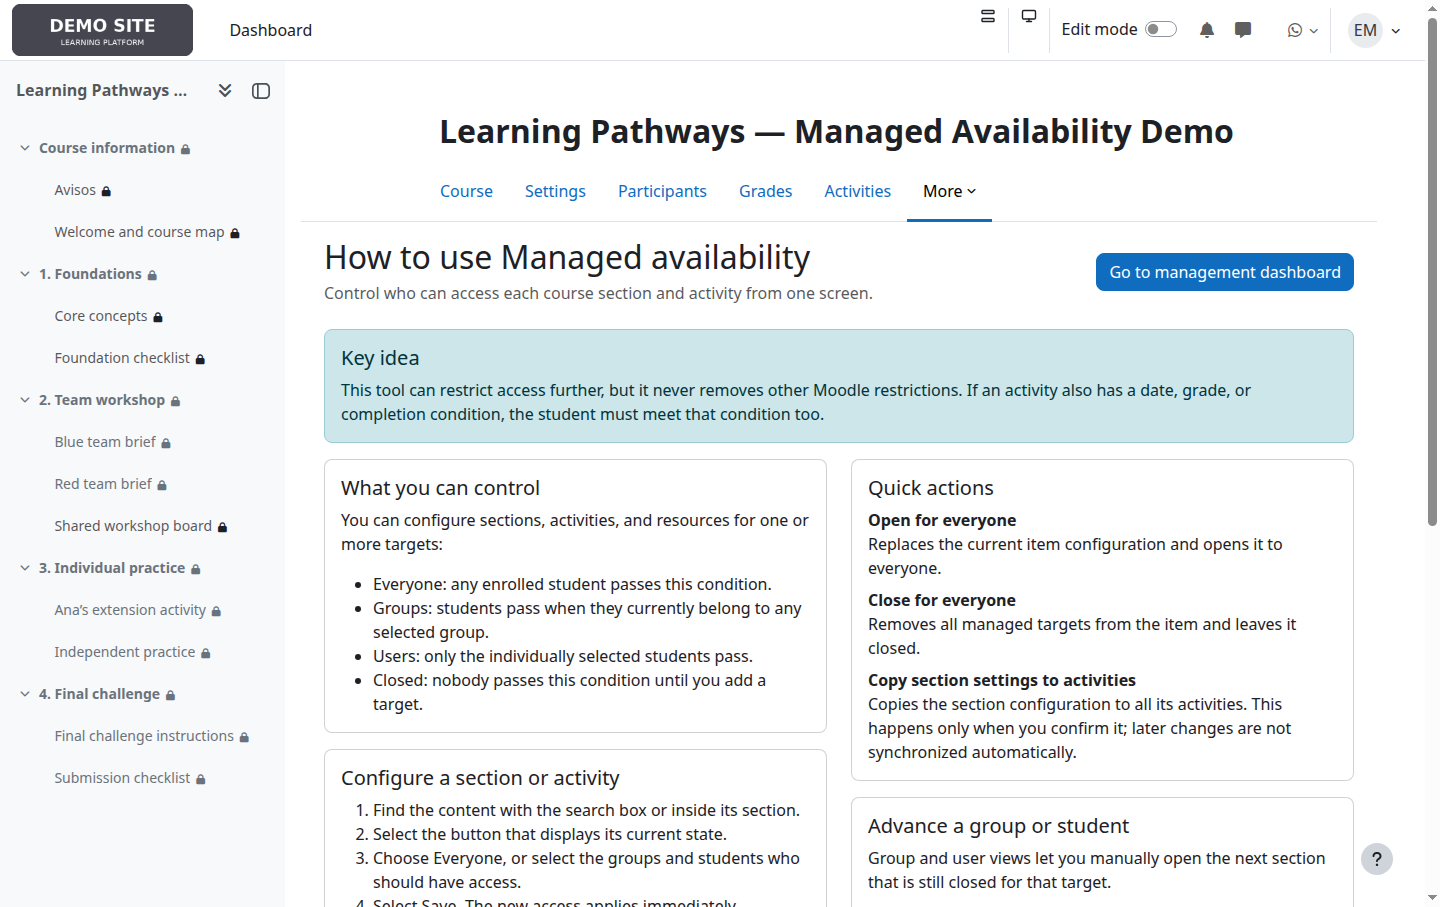Click 'Open for everyone' bold text
Screen dimensions: 1440x907
pyautogui.click(x=942, y=520)
